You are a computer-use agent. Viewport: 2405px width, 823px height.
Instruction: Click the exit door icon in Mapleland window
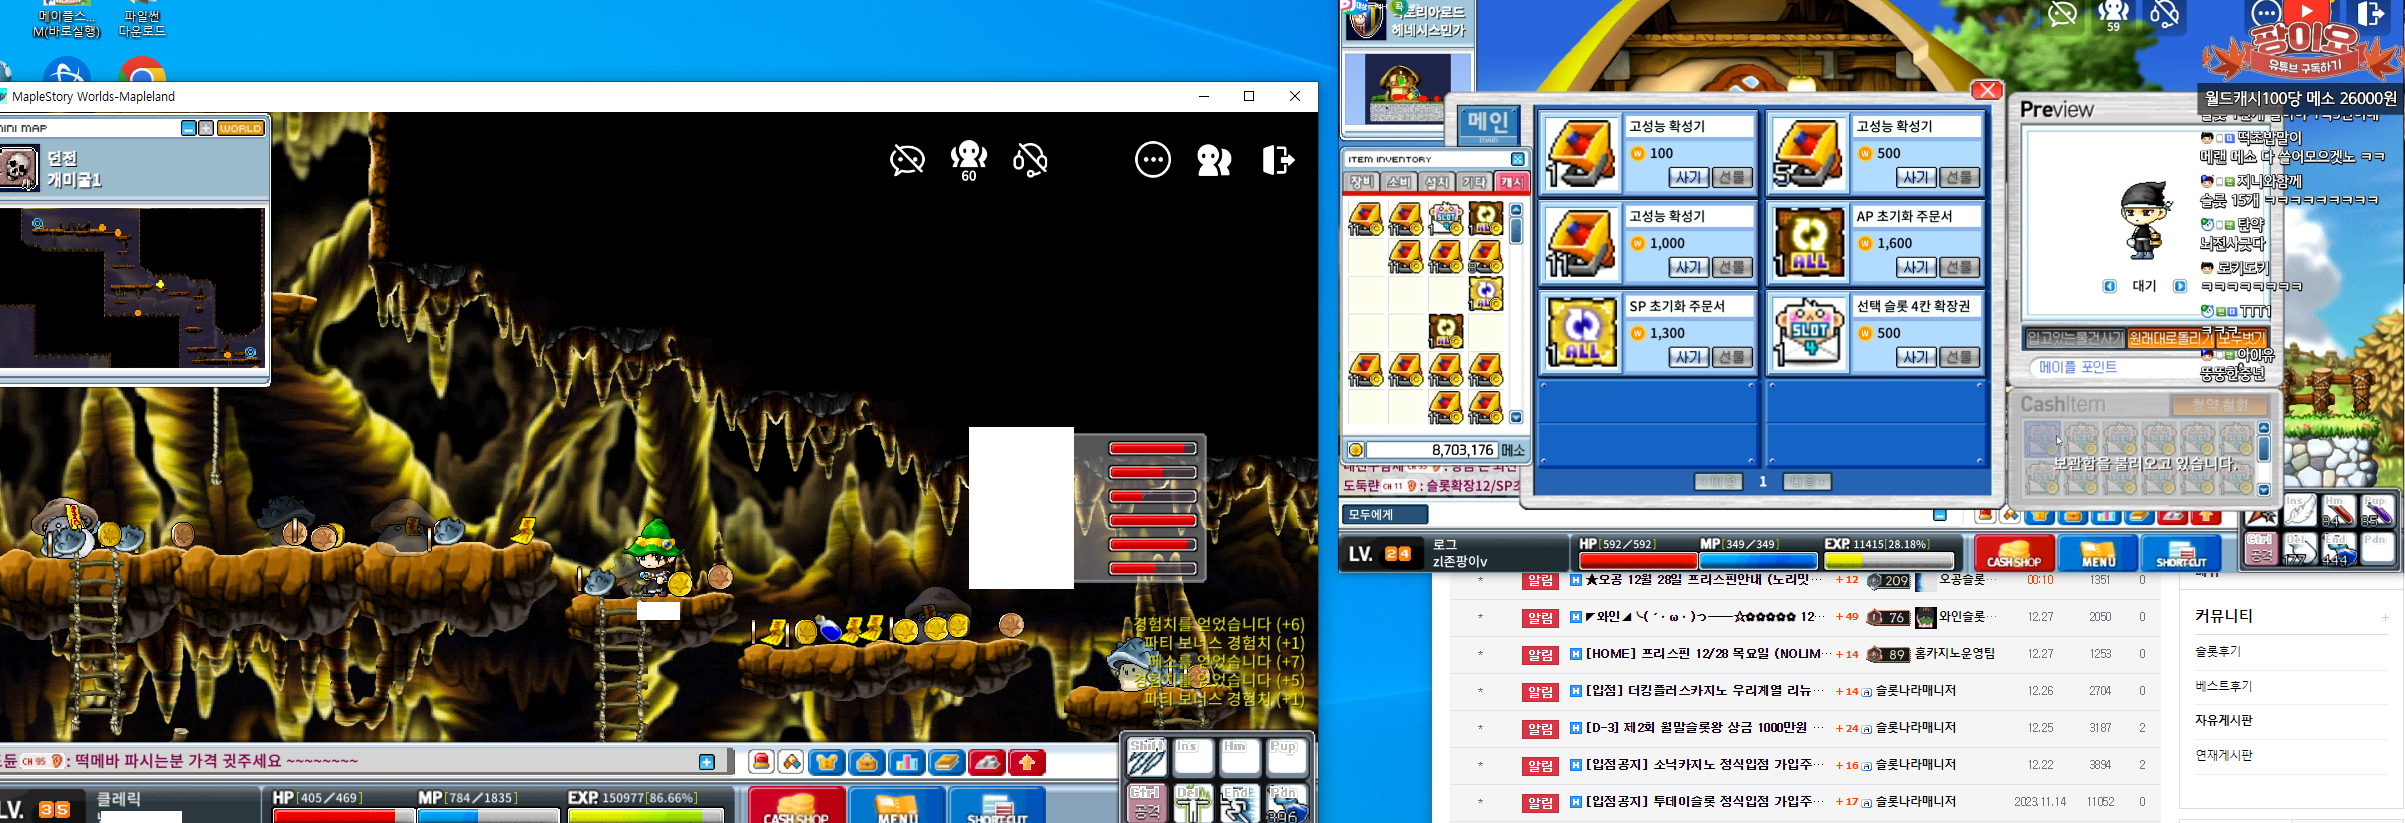pos(1277,160)
